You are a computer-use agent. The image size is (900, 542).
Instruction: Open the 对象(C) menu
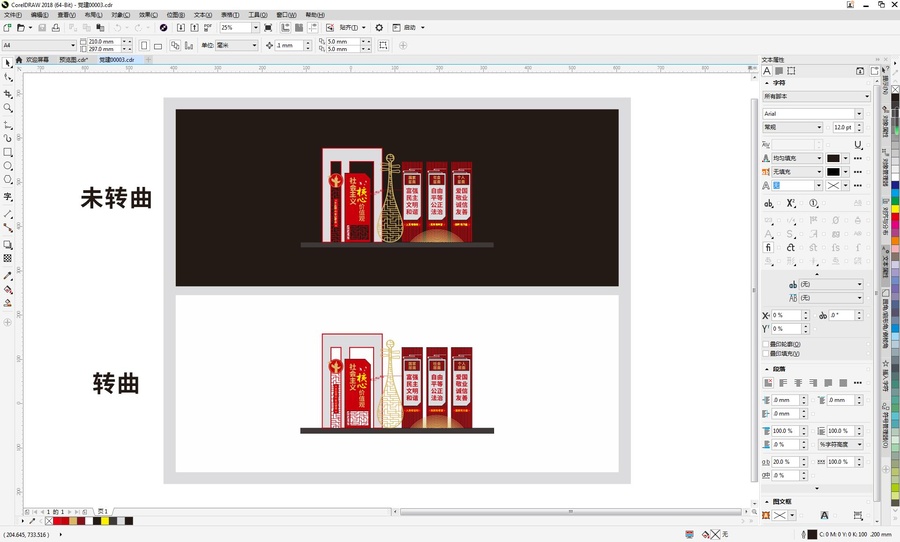click(x=121, y=15)
